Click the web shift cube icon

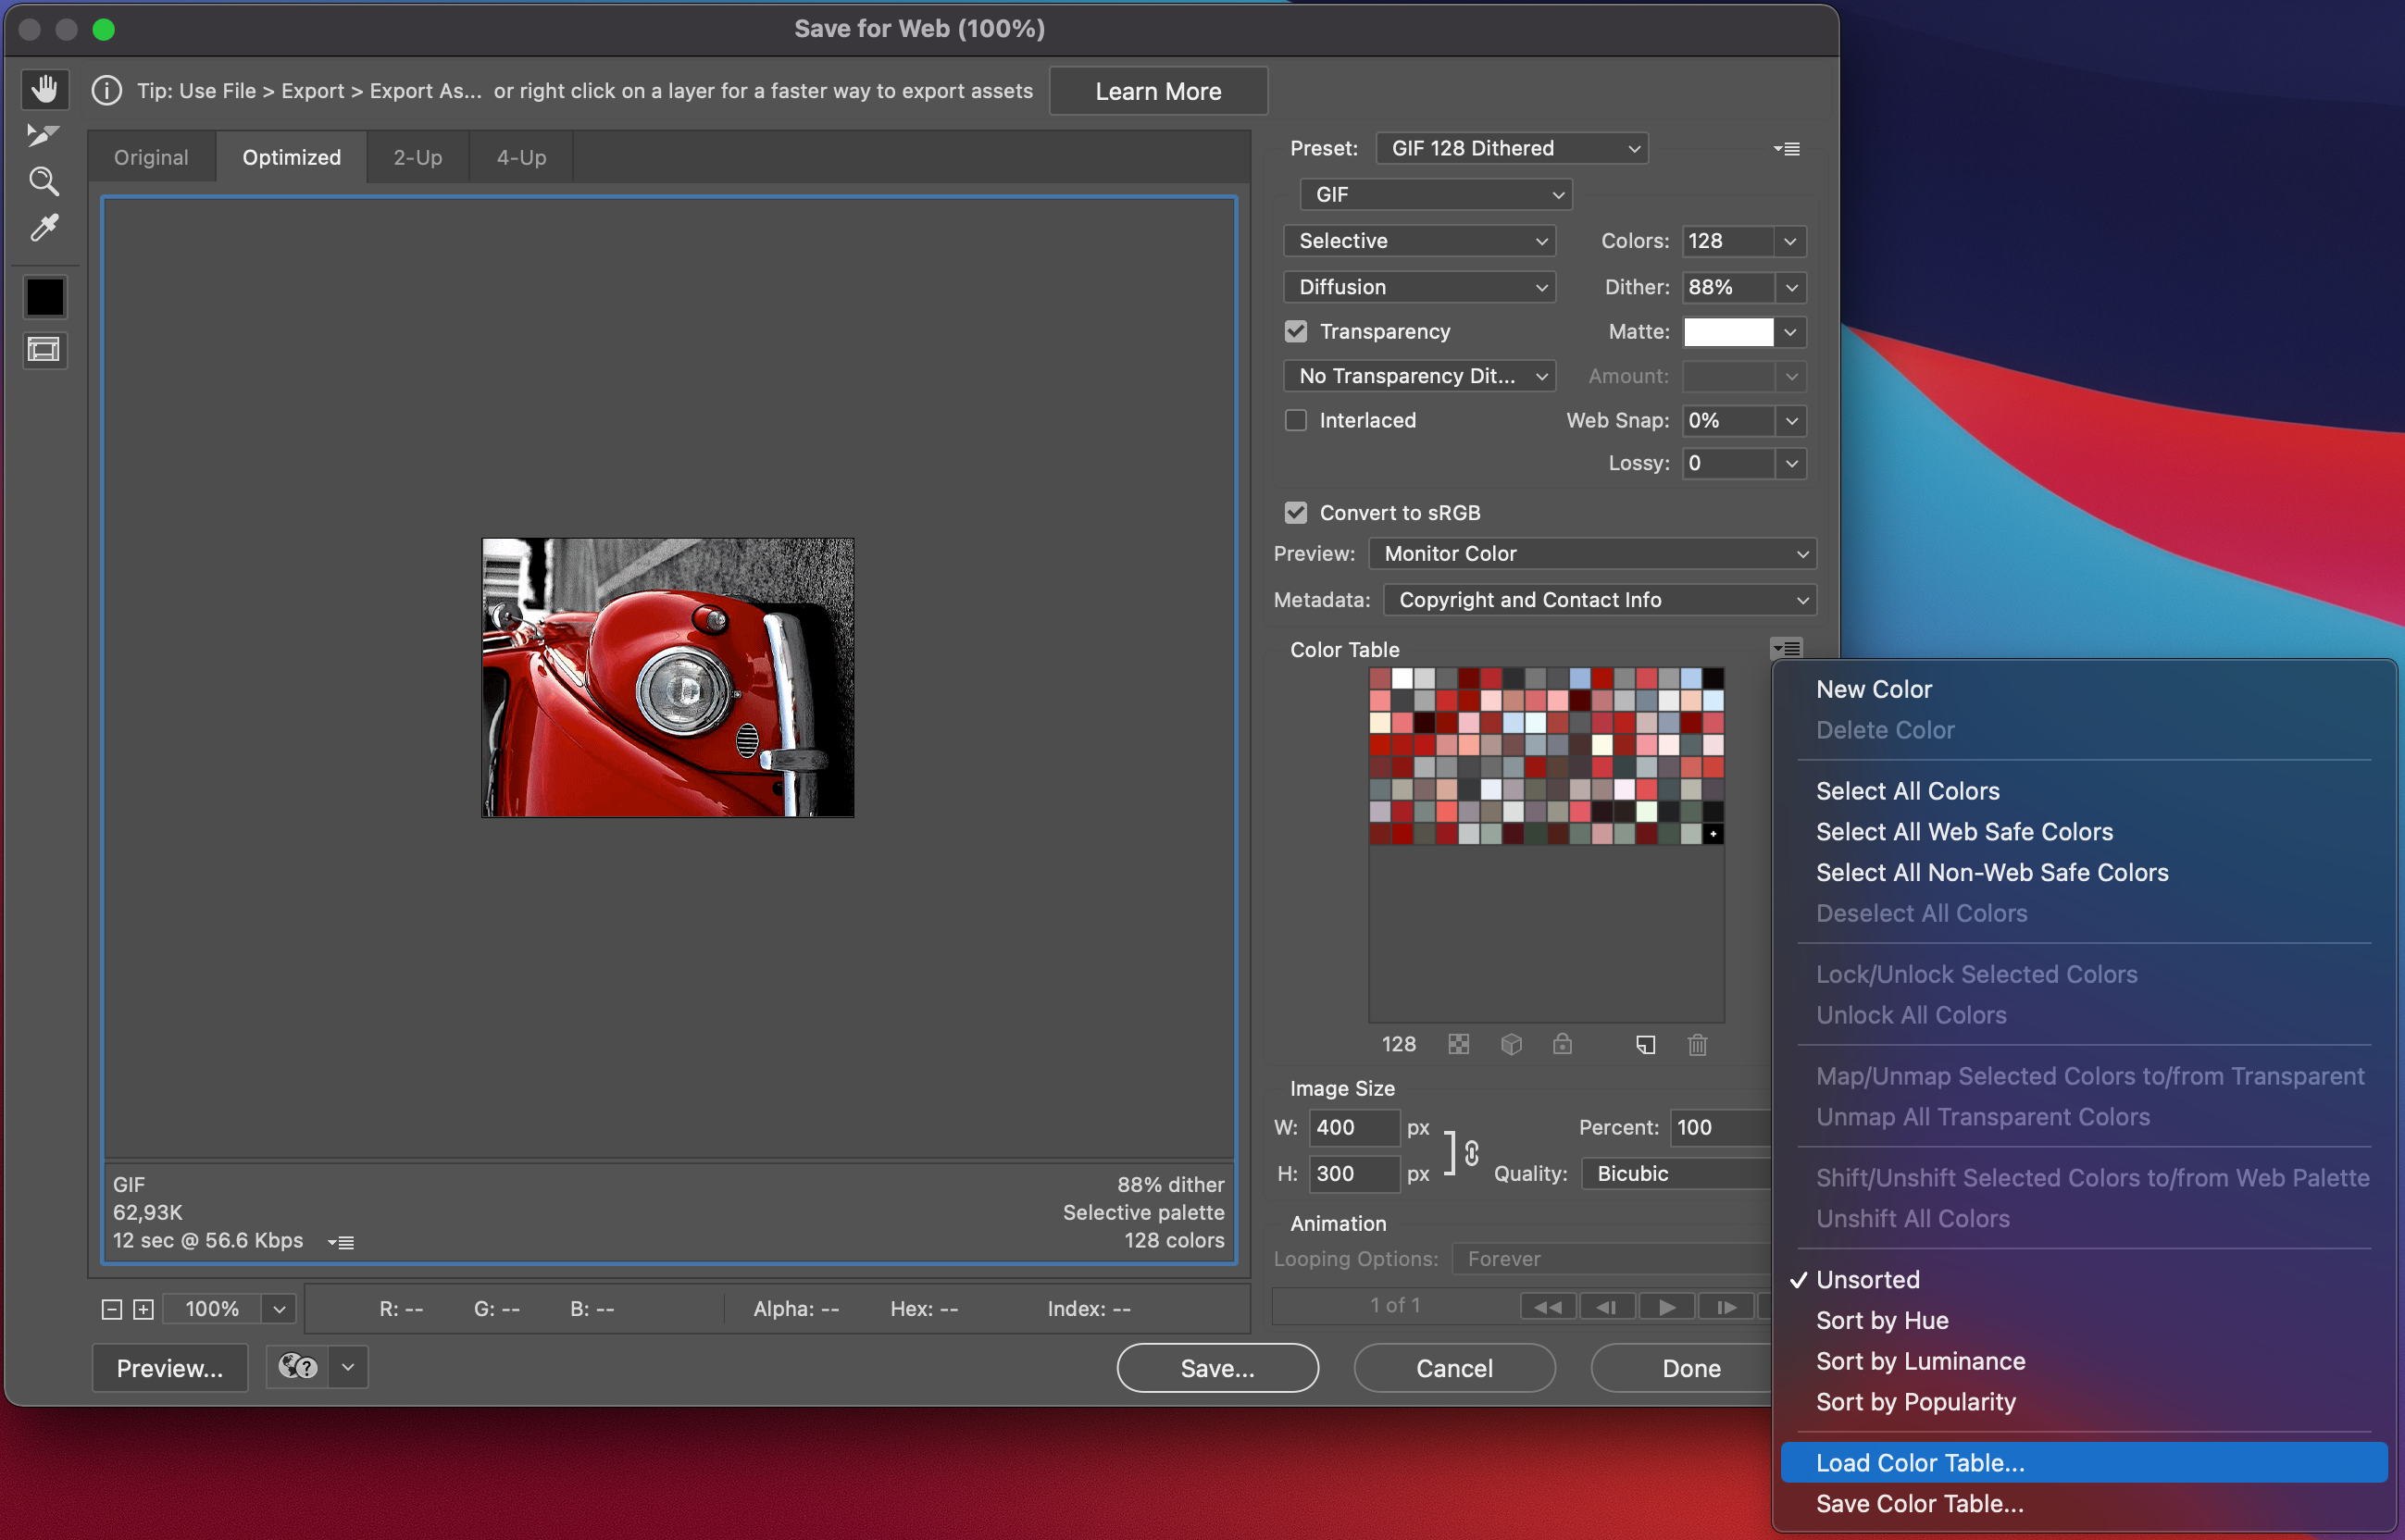pyautogui.click(x=1511, y=1044)
